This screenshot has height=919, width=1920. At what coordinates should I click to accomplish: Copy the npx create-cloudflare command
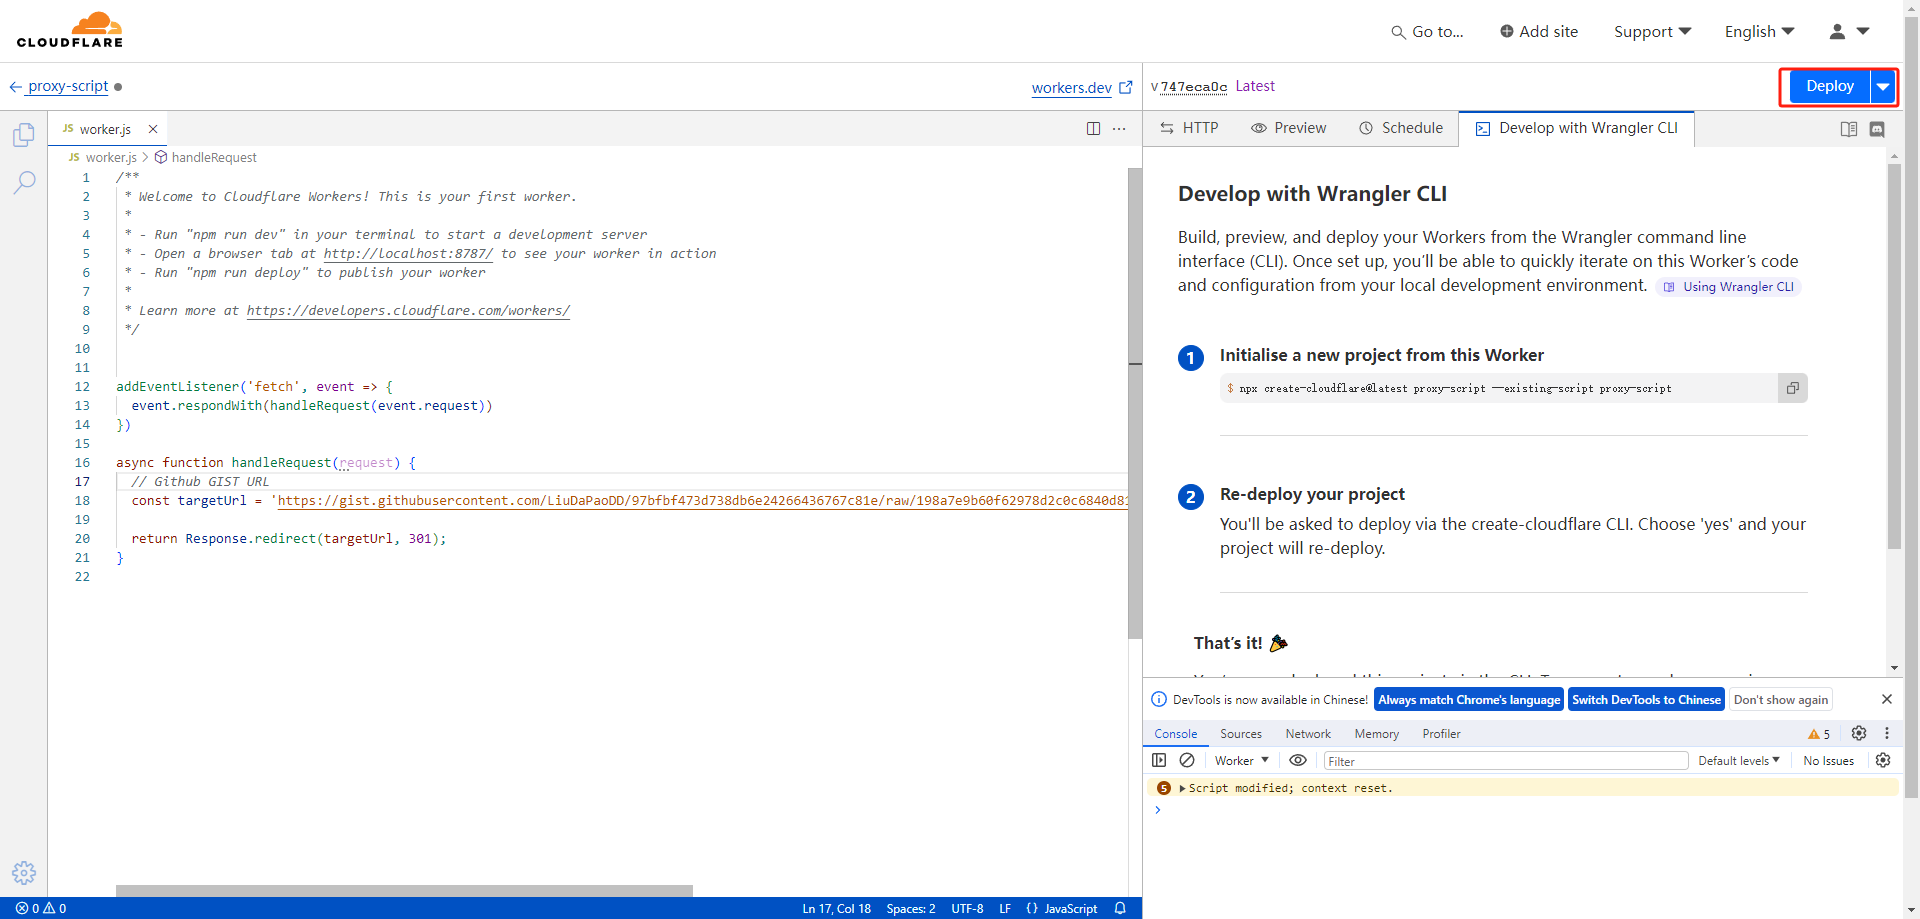coord(1793,388)
